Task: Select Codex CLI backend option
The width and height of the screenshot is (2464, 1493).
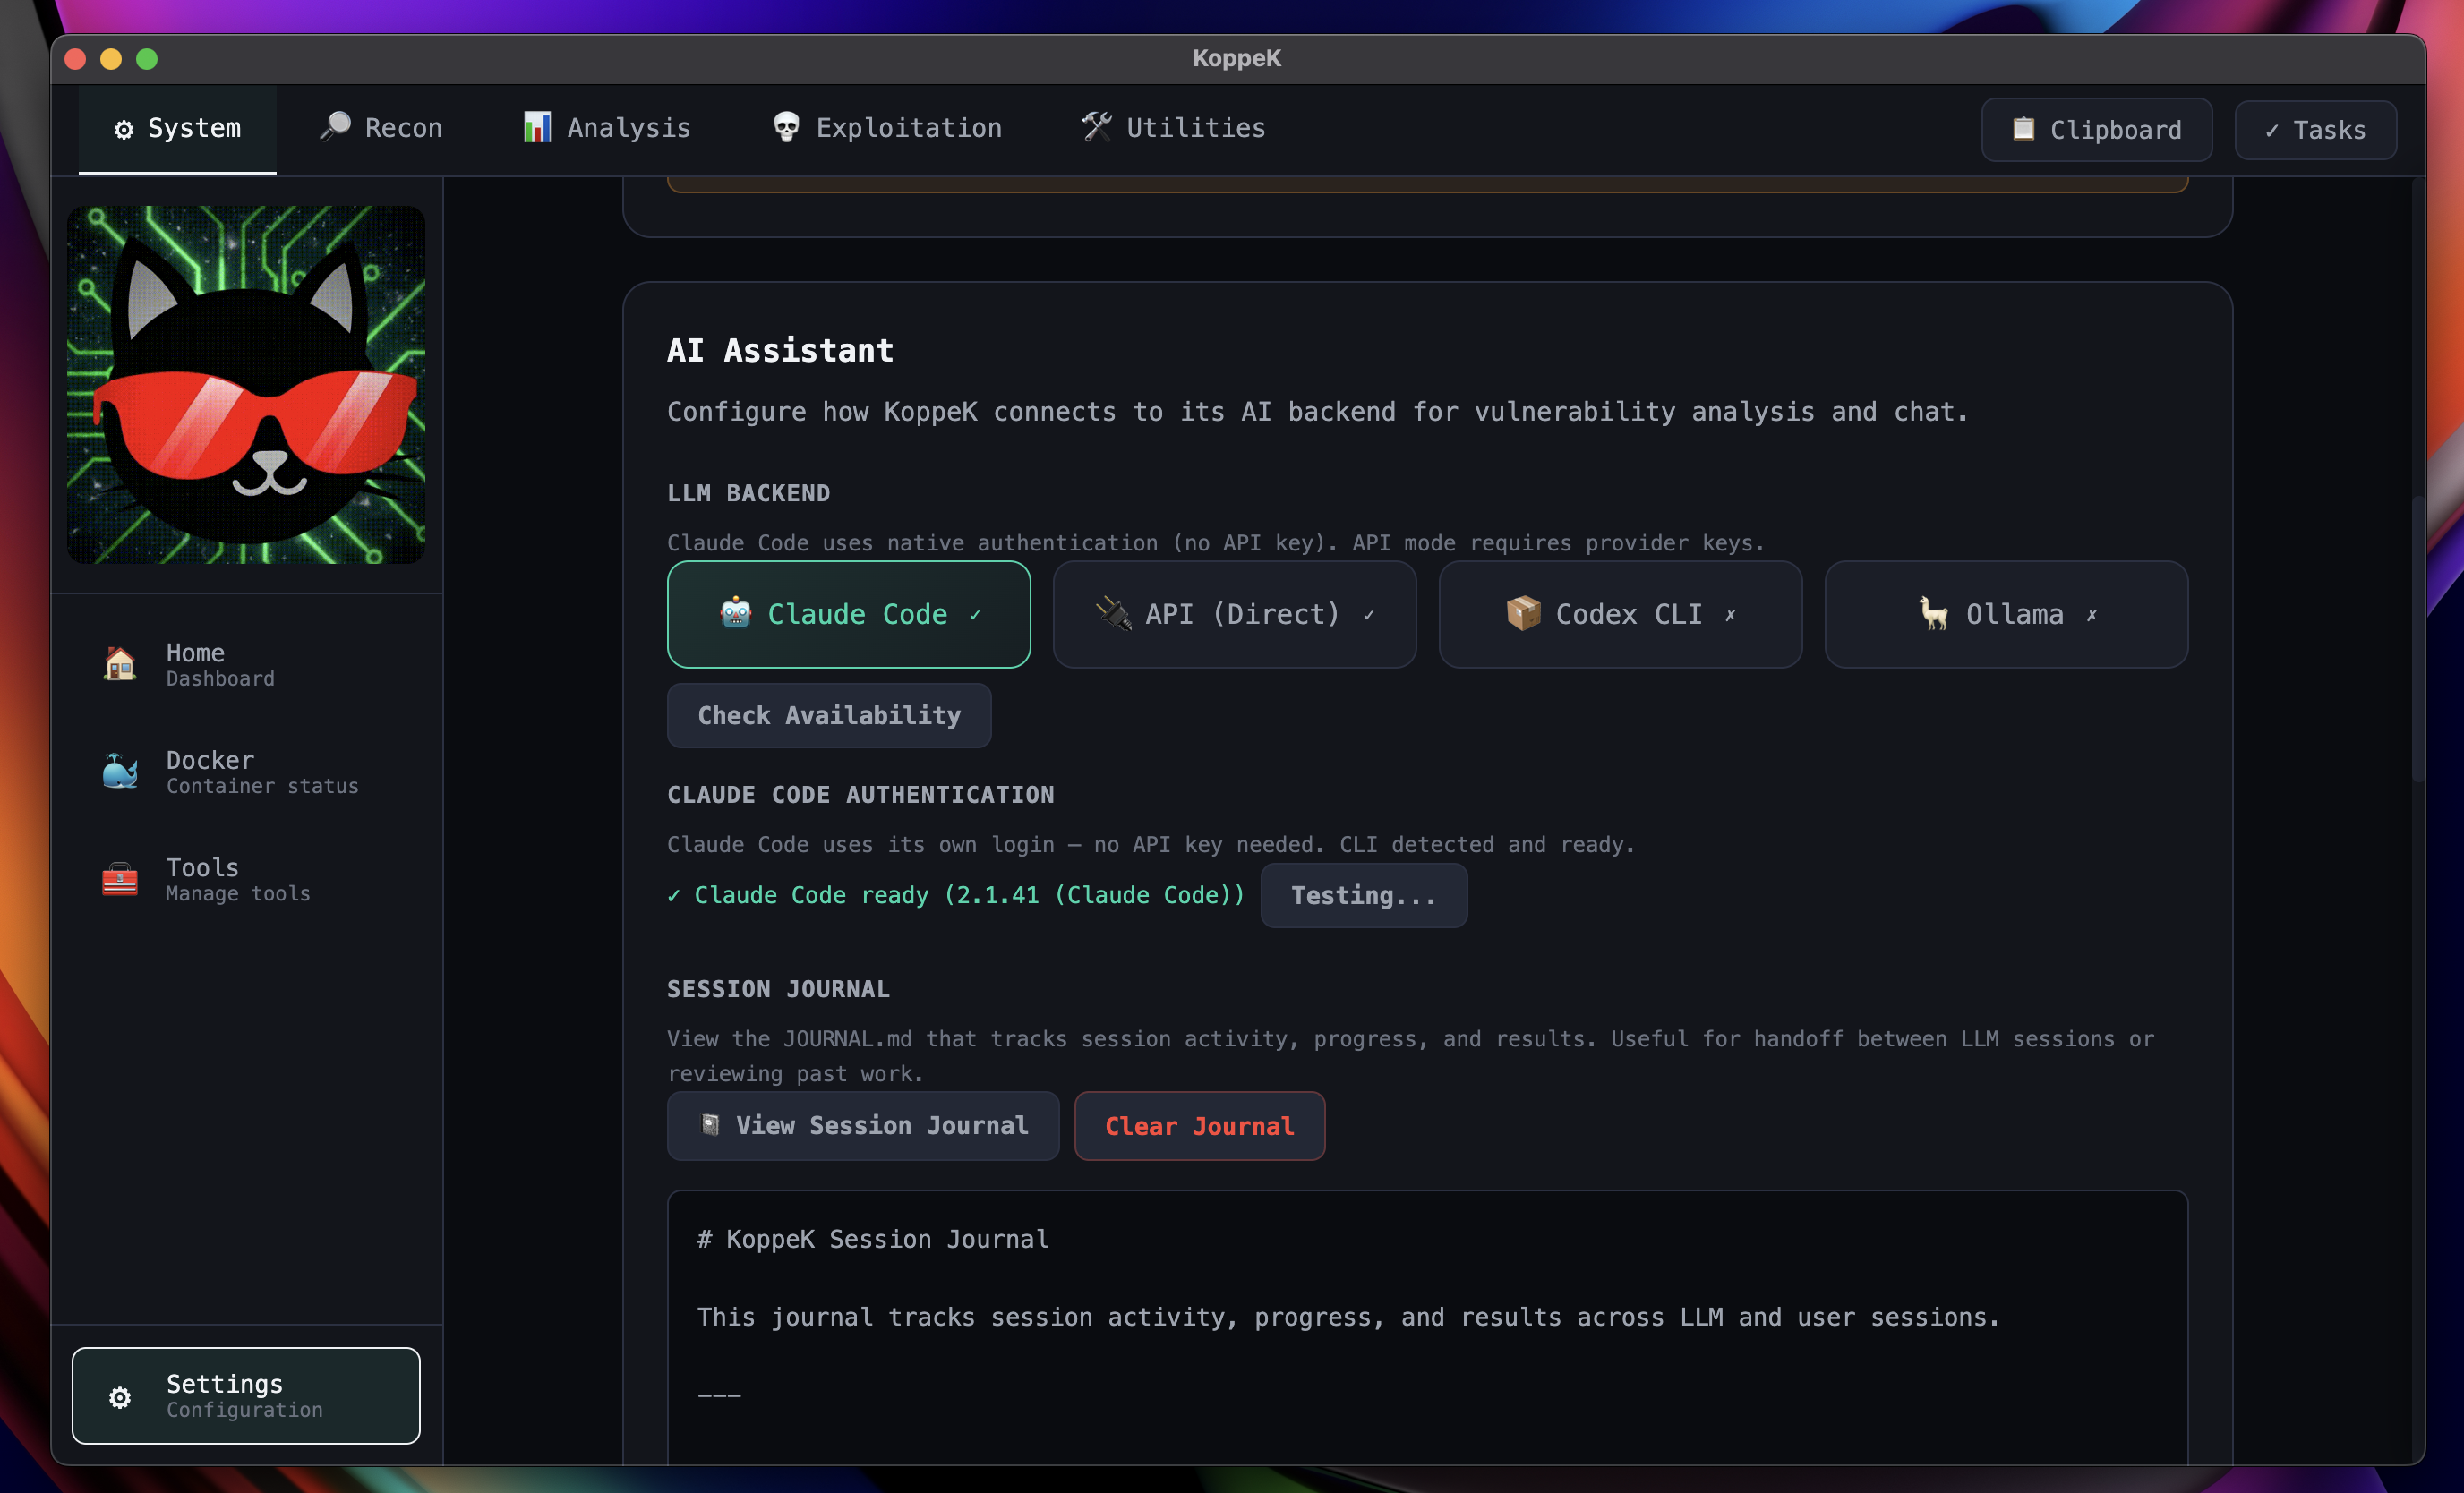Action: pyautogui.click(x=1619, y=614)
